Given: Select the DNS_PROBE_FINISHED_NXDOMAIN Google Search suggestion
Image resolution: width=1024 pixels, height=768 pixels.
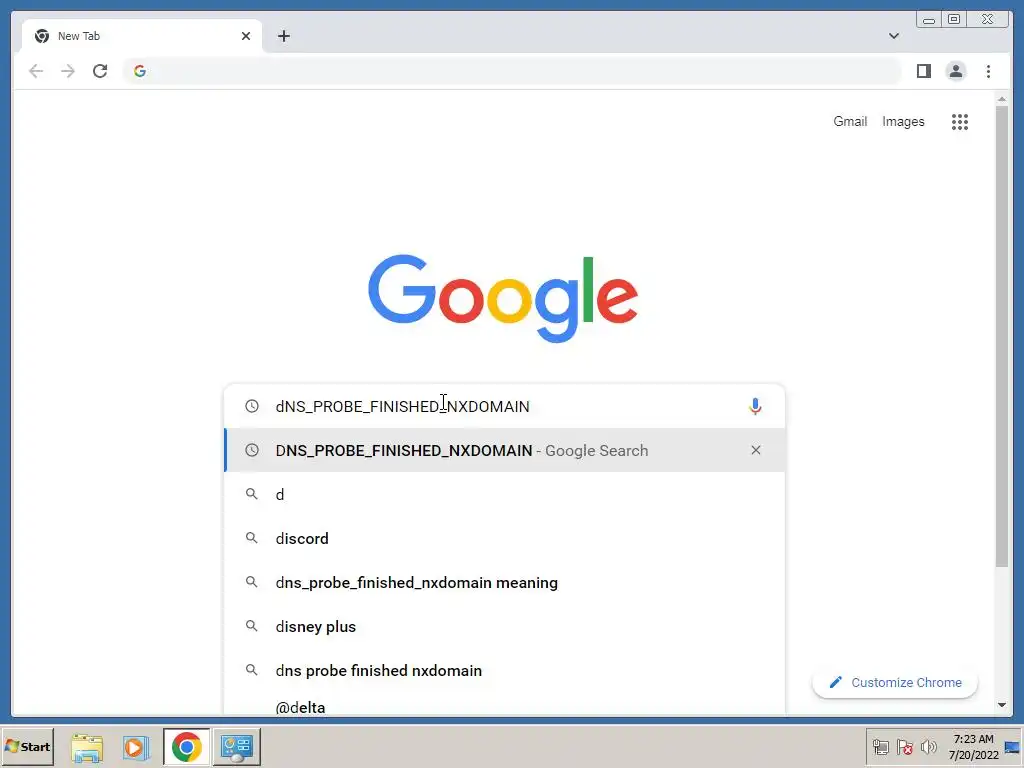Looking at the screenshot, I should (x=504, y=450).
